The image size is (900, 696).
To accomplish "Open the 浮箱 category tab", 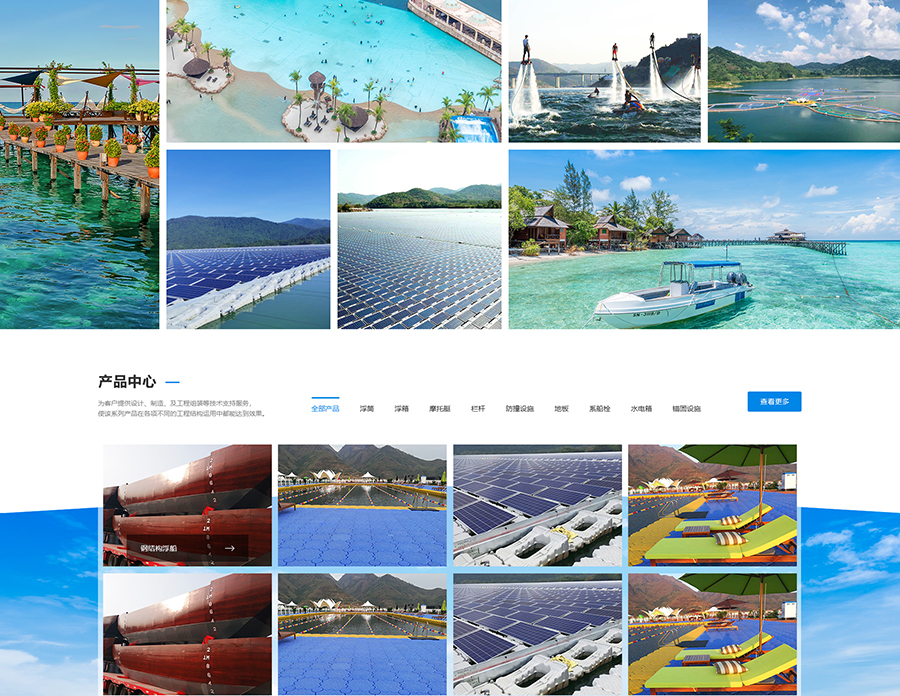I will click(401, 409).
